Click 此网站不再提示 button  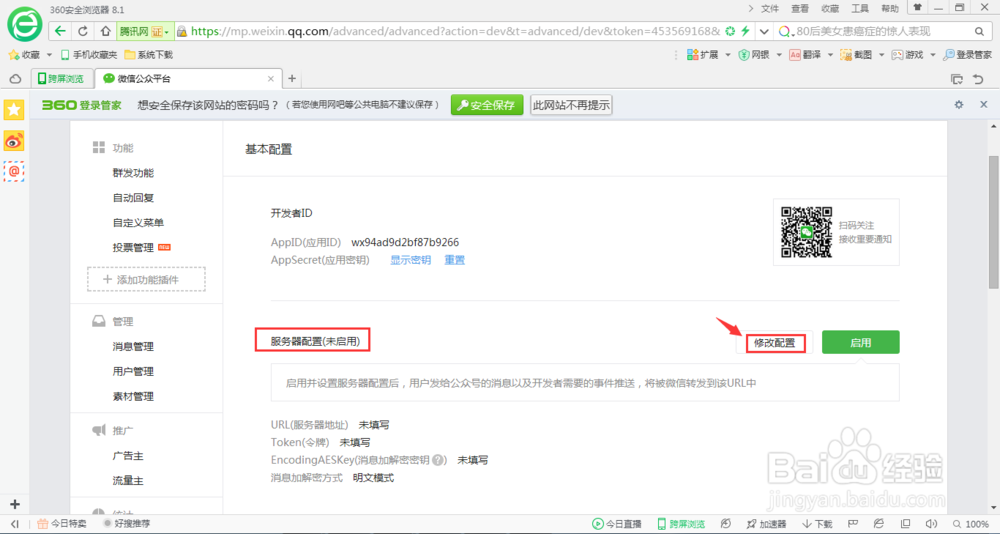571,105
